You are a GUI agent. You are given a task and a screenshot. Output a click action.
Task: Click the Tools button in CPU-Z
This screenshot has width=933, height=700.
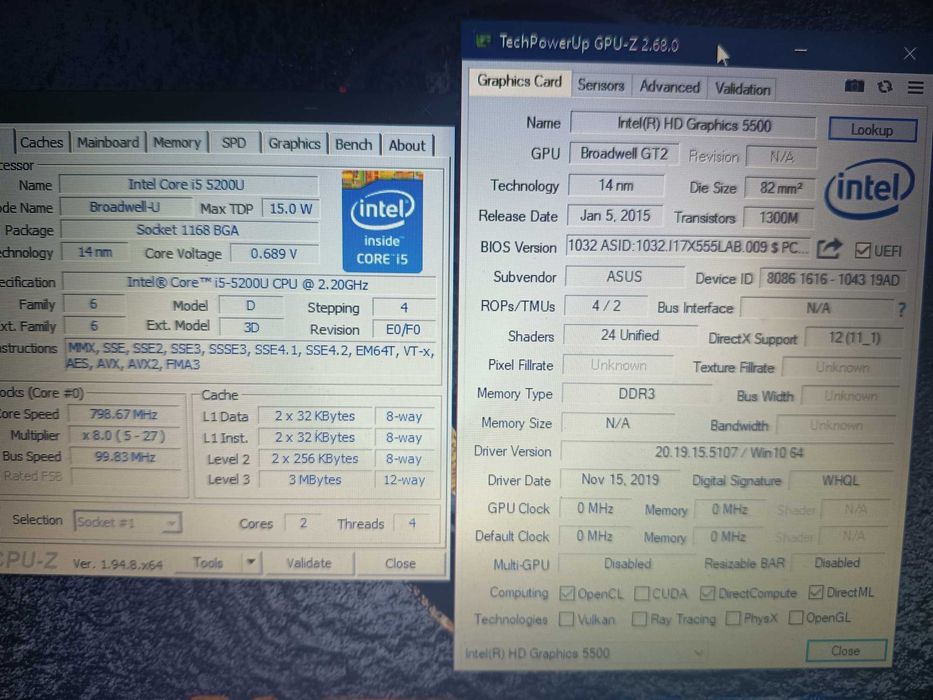pos(208,562)
